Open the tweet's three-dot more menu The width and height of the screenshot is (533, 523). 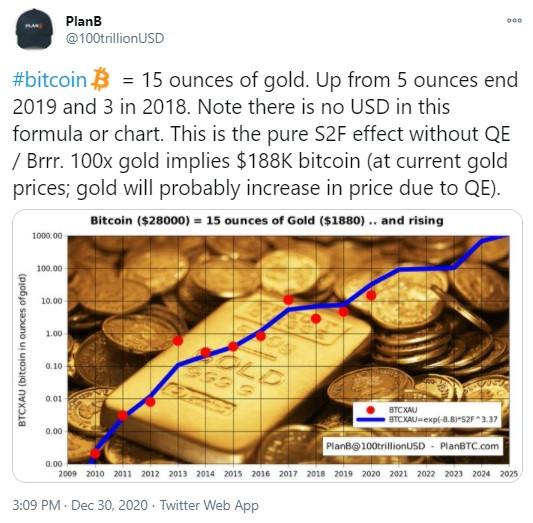point(514,20)
